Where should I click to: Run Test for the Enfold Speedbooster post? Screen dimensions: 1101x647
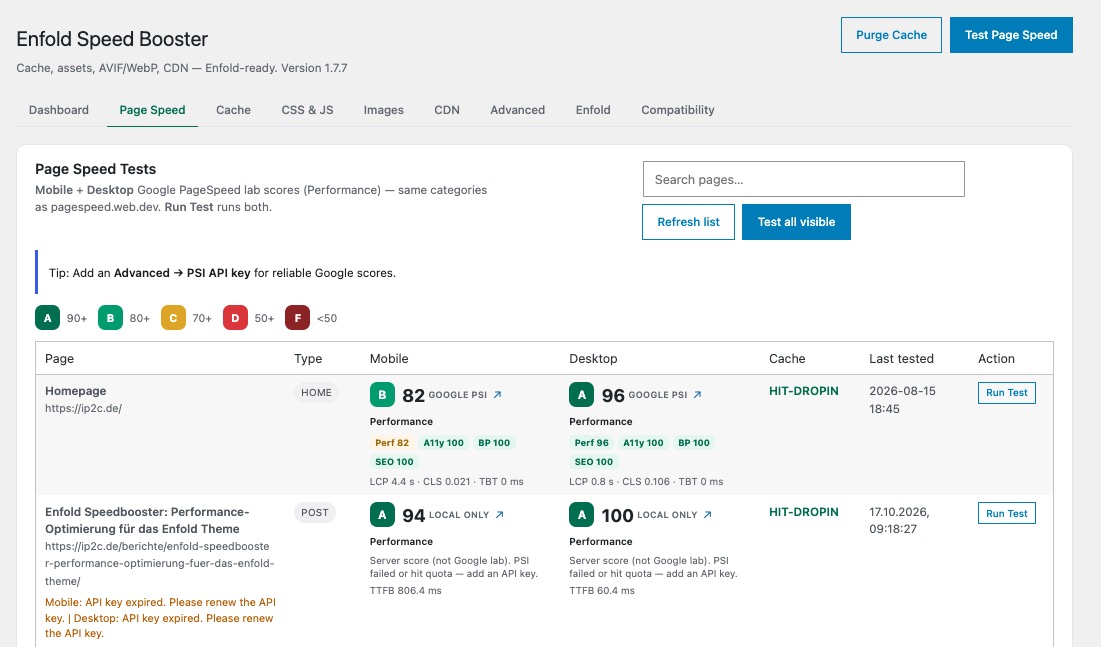(x=1006, y=514)
